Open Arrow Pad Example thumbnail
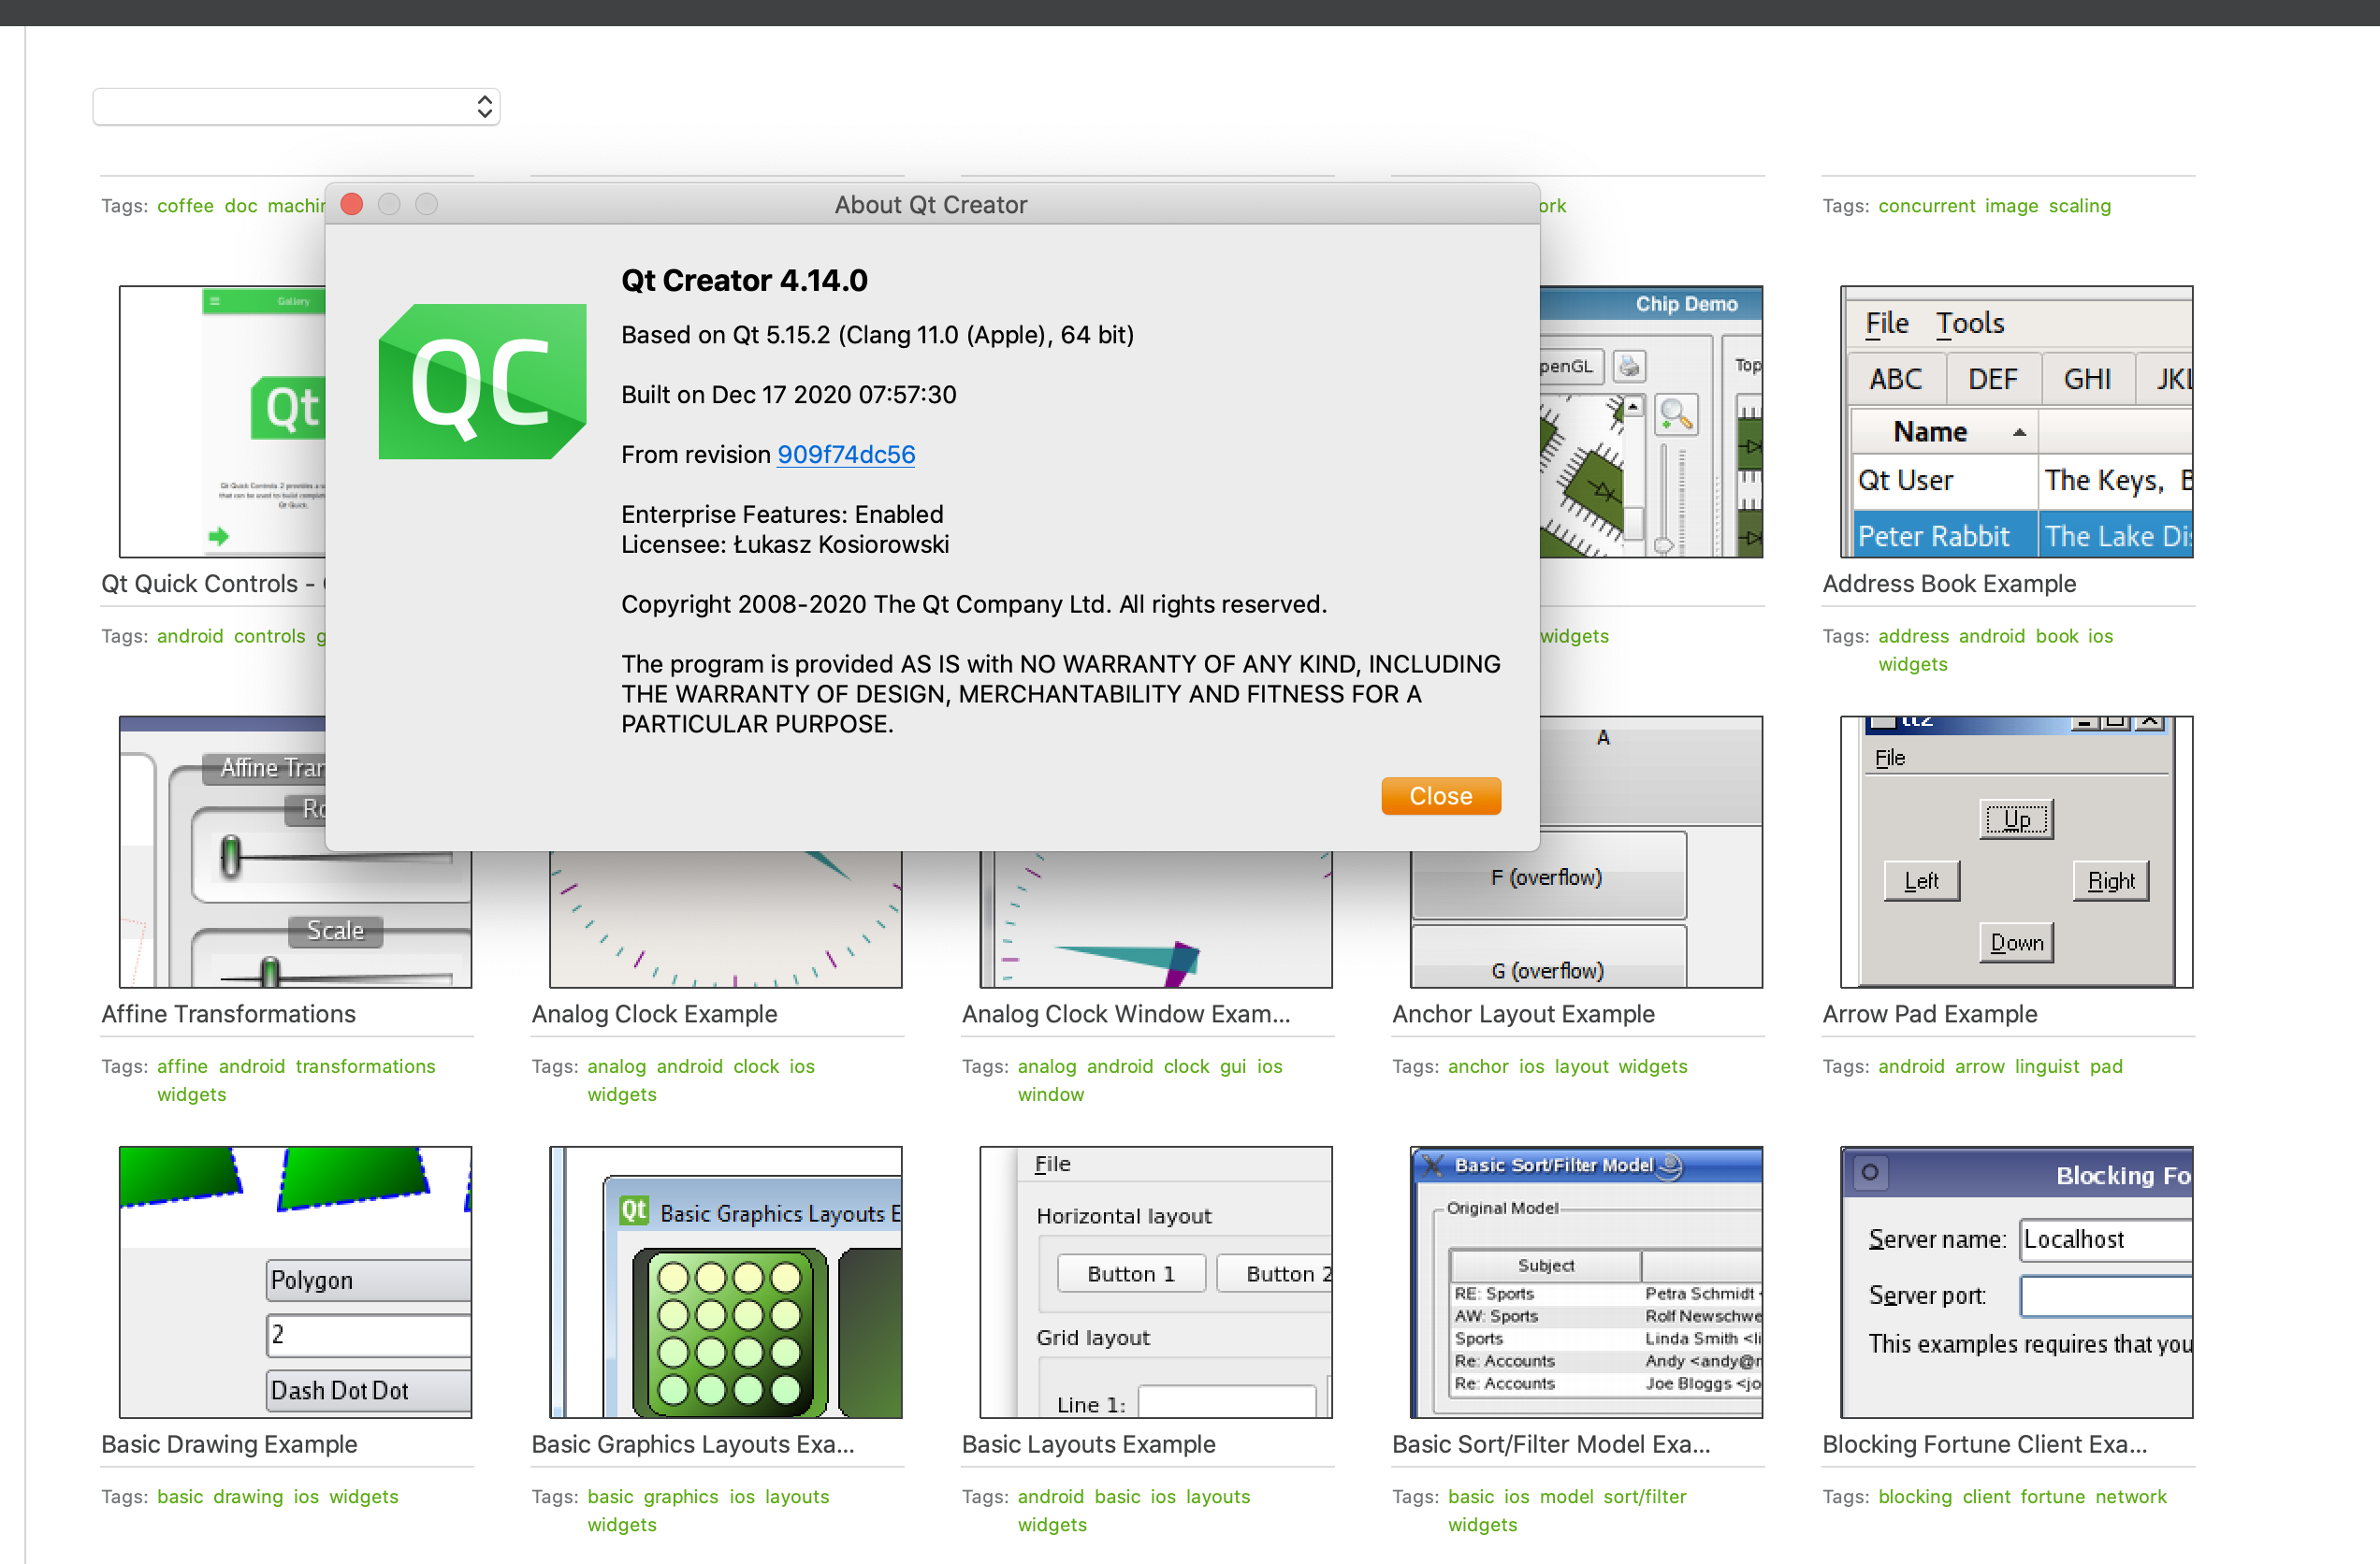 [2016, 852]
